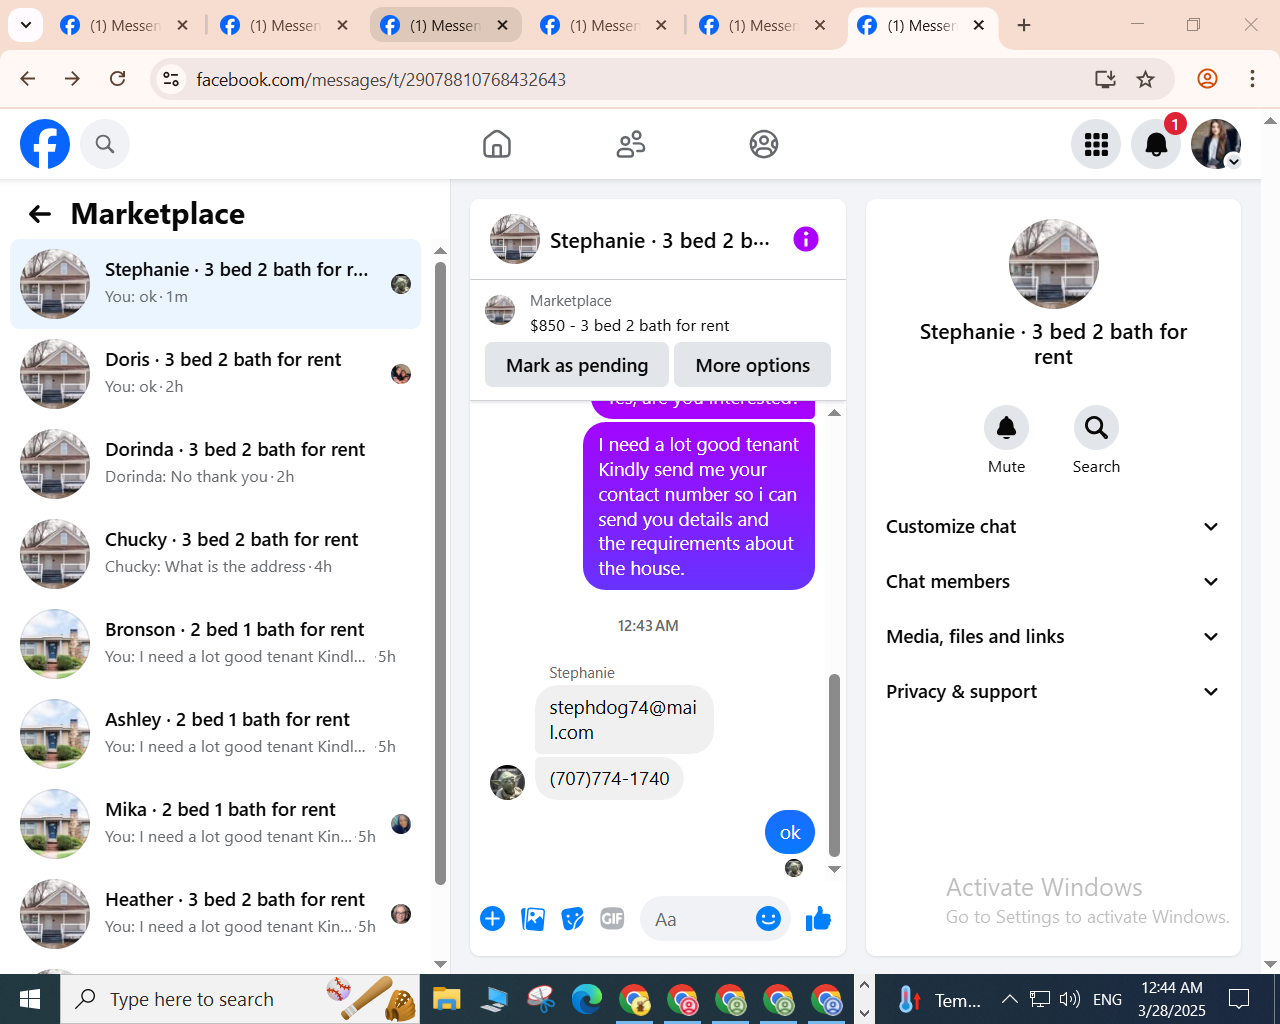Open Chrome three-dot menu
The image size is (1280, 1024).
(x=1252, y=79)
